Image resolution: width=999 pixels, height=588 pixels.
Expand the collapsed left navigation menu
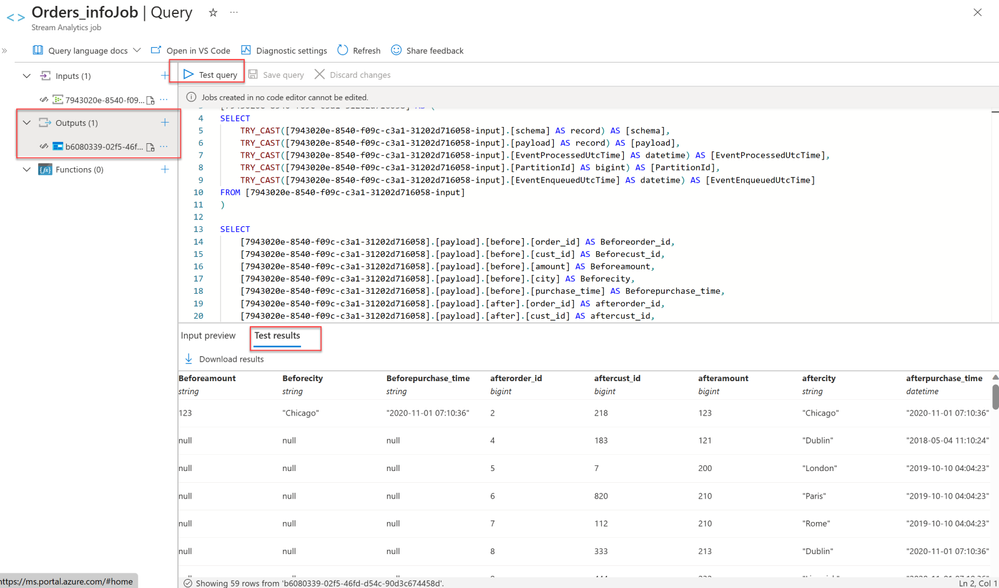[x=4, y=50]
